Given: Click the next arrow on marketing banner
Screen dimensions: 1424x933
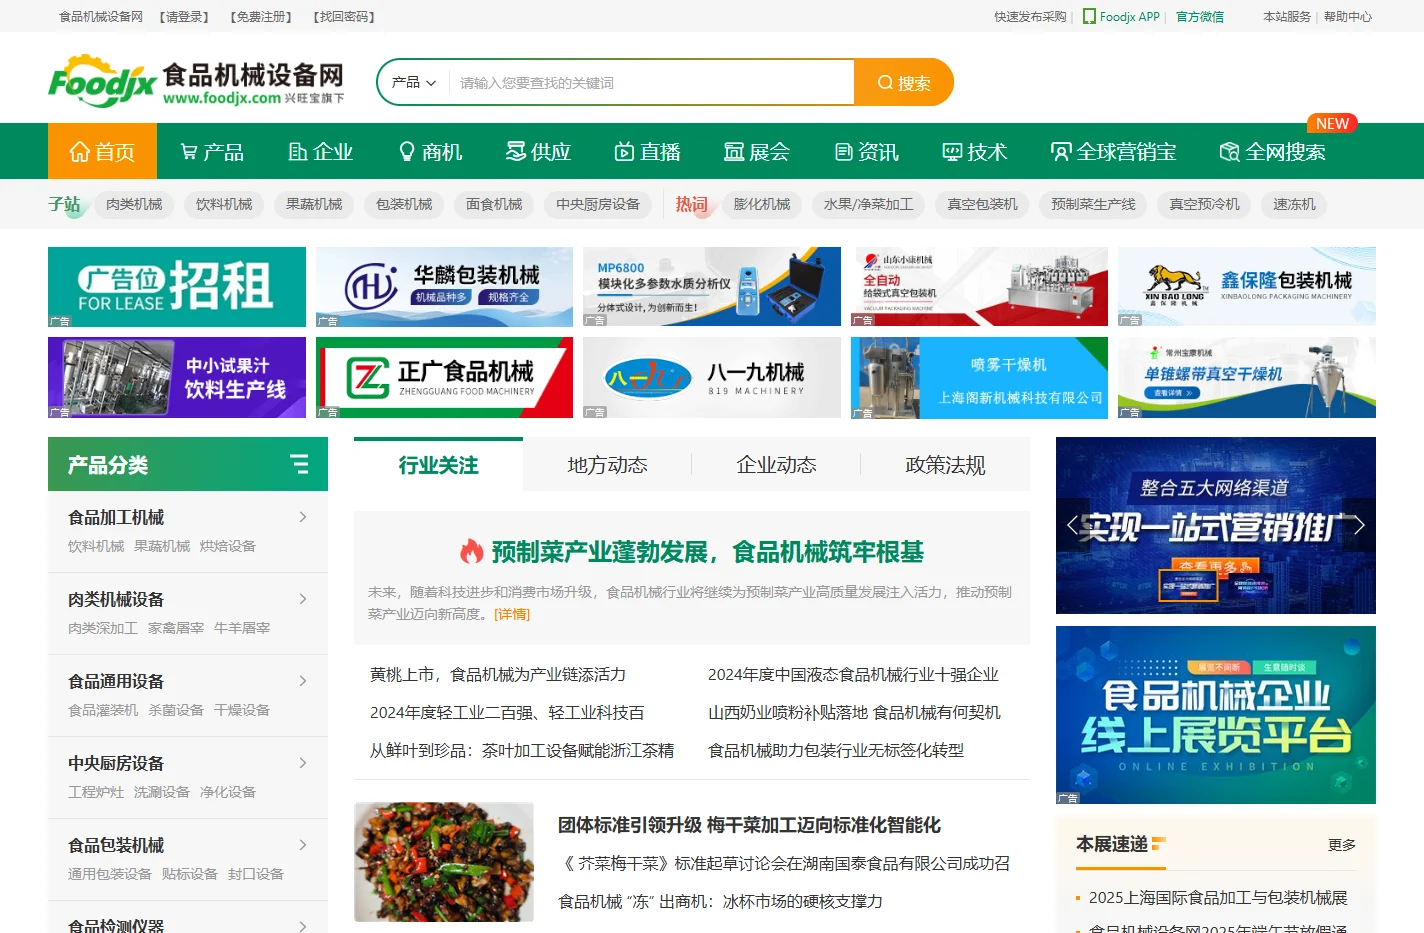Looking at the screenshot, I should coord(1359,525).
